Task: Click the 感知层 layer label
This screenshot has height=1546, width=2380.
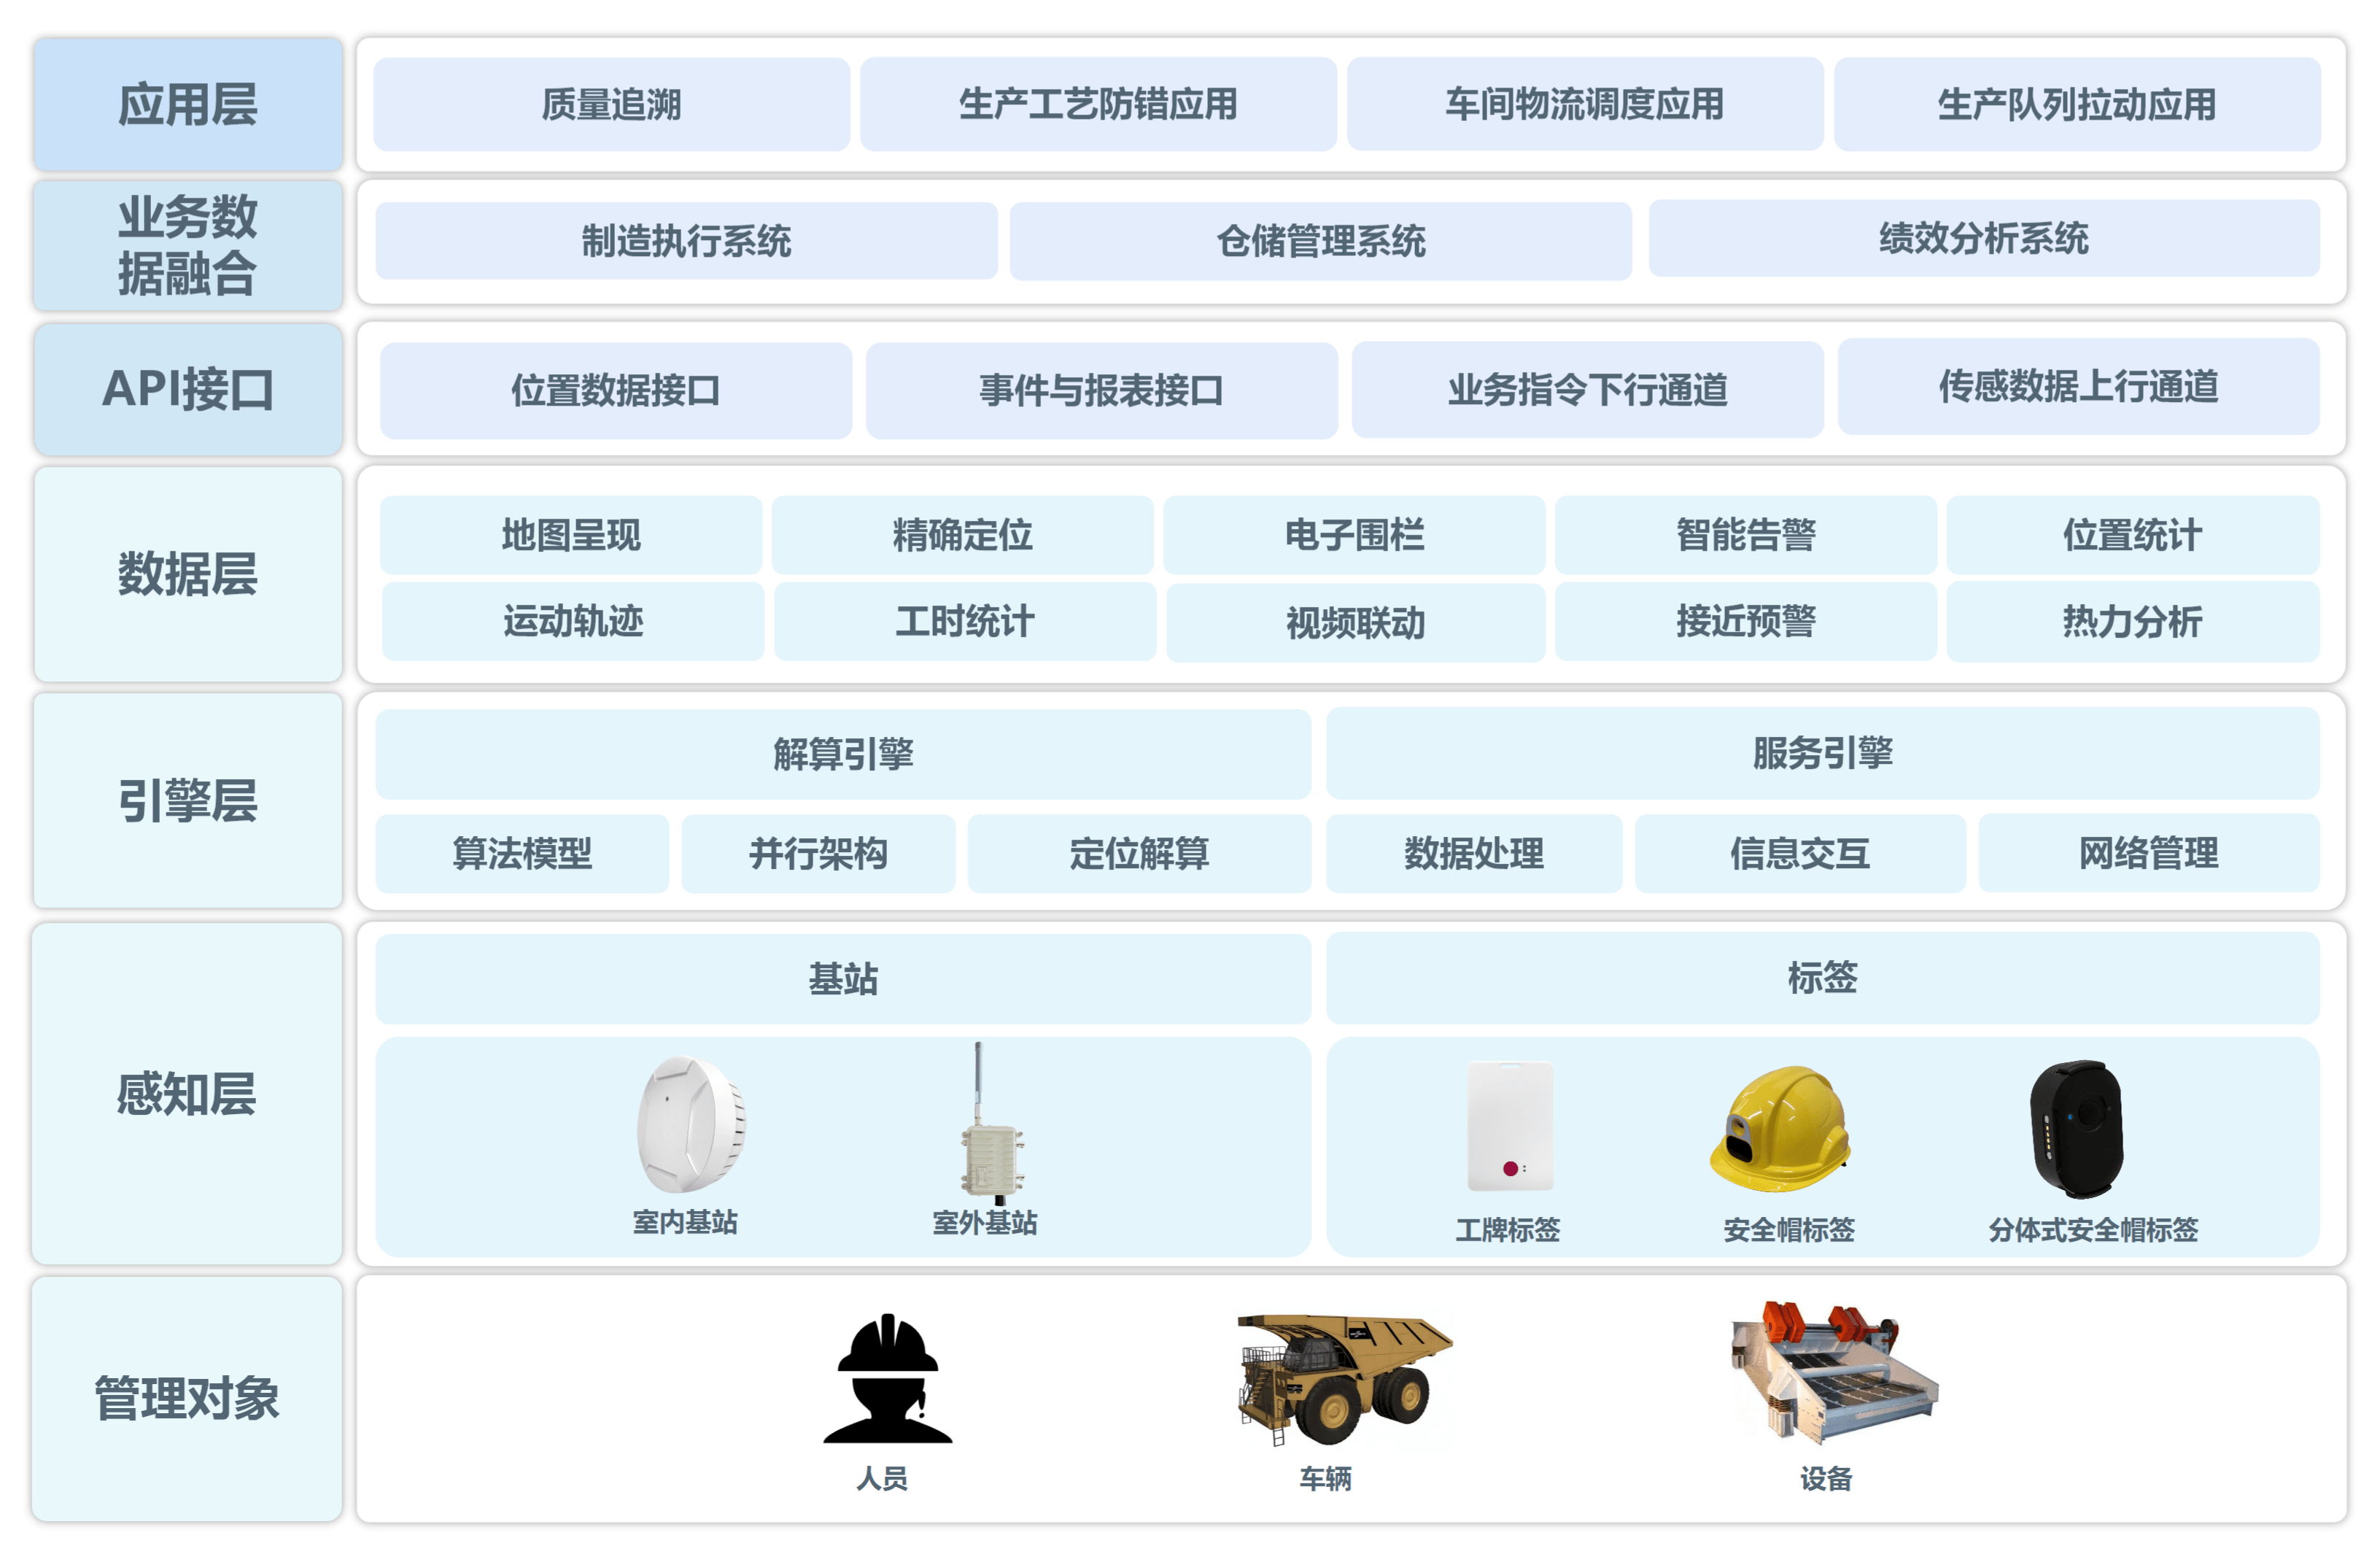Action: click(x=187, y=1094)
